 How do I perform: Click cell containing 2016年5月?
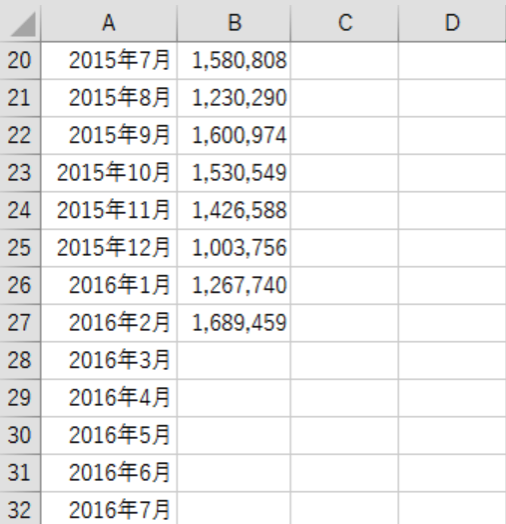[x=109, y=435]
